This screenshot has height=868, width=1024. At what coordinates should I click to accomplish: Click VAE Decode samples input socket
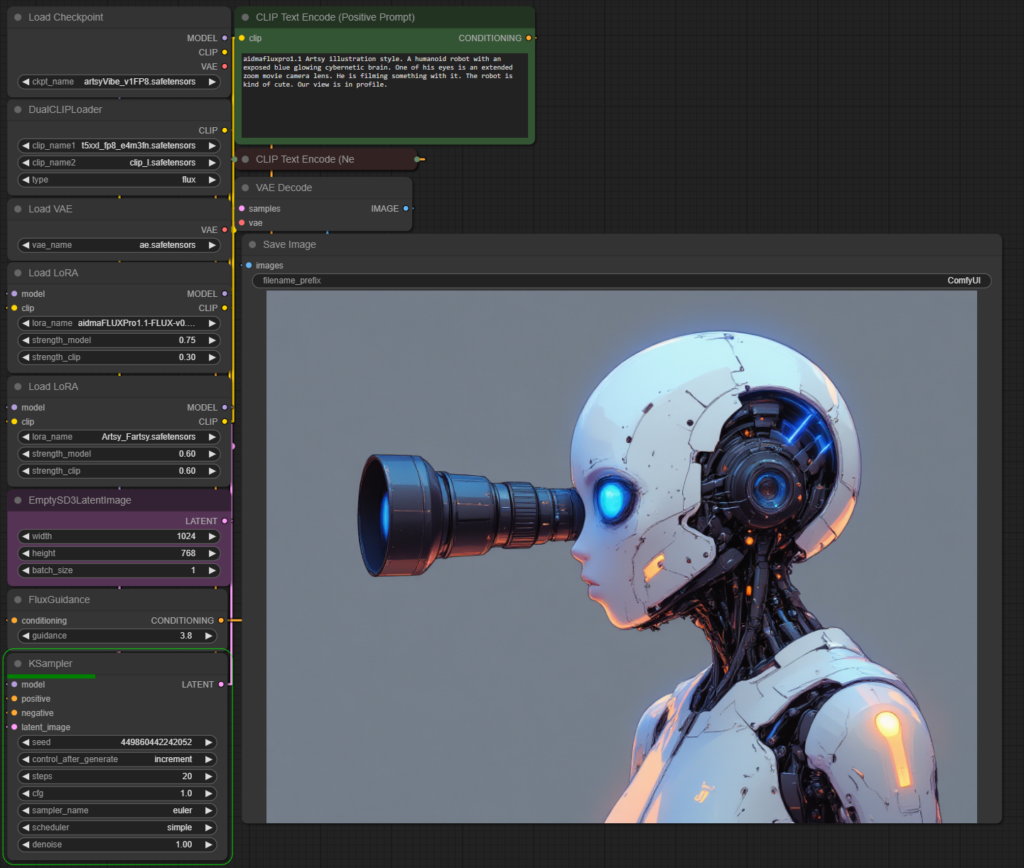click(242, 209)
